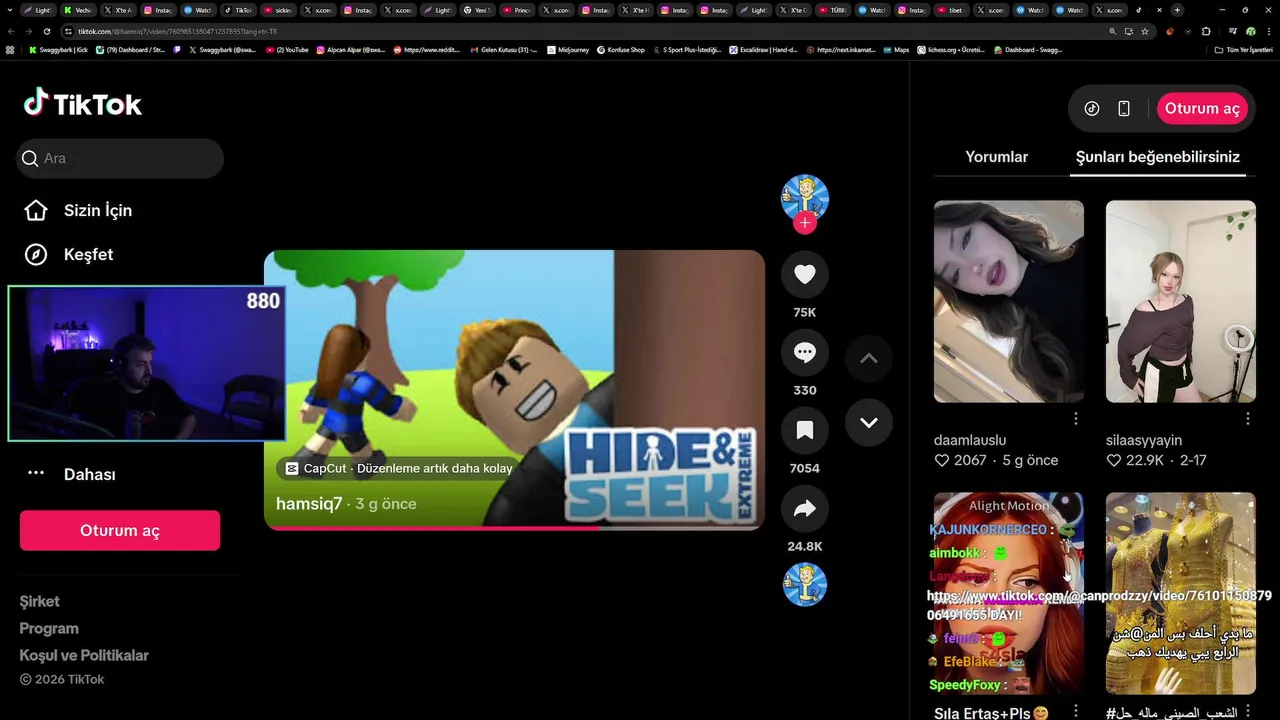Save the video with the bookmark icon
1280x720 pixels.
805,430
